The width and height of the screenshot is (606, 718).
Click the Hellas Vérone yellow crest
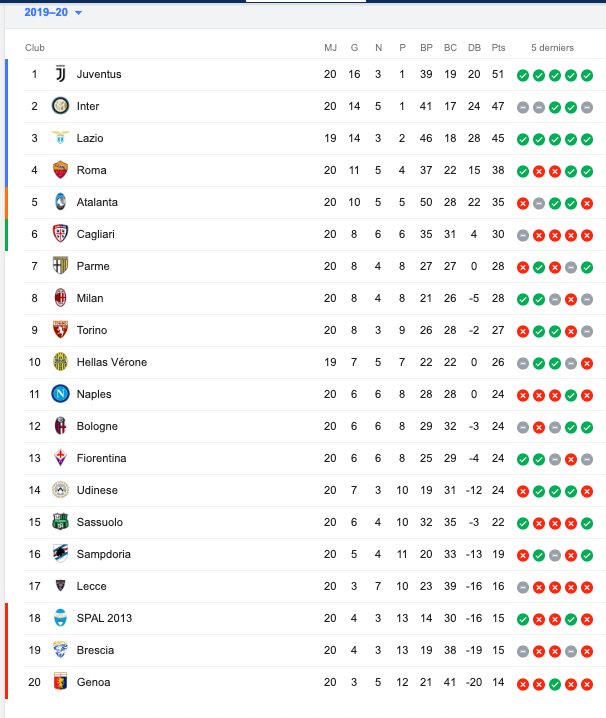pos(60,362)
